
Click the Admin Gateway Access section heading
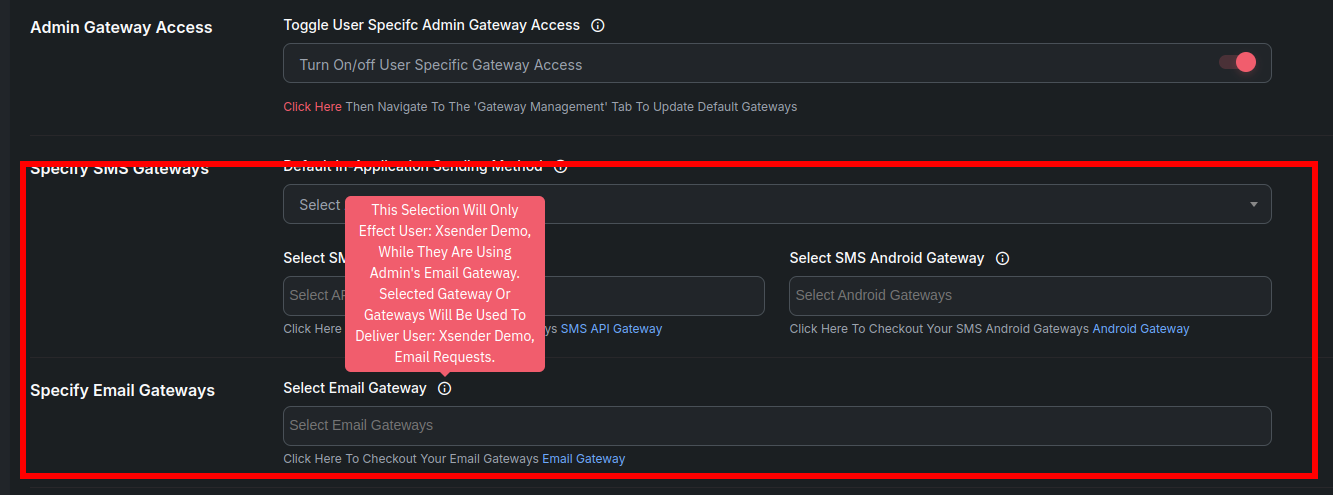(121, 27)
